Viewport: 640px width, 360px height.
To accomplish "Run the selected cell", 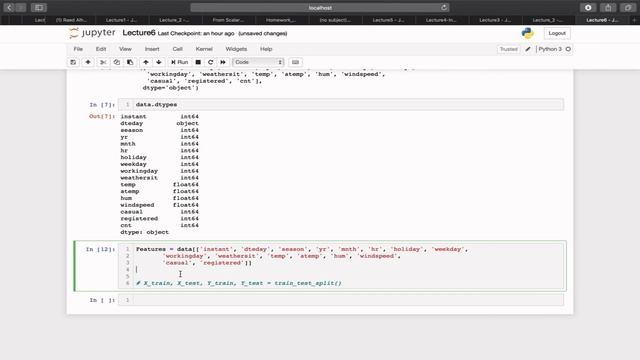I will (180, 62).
